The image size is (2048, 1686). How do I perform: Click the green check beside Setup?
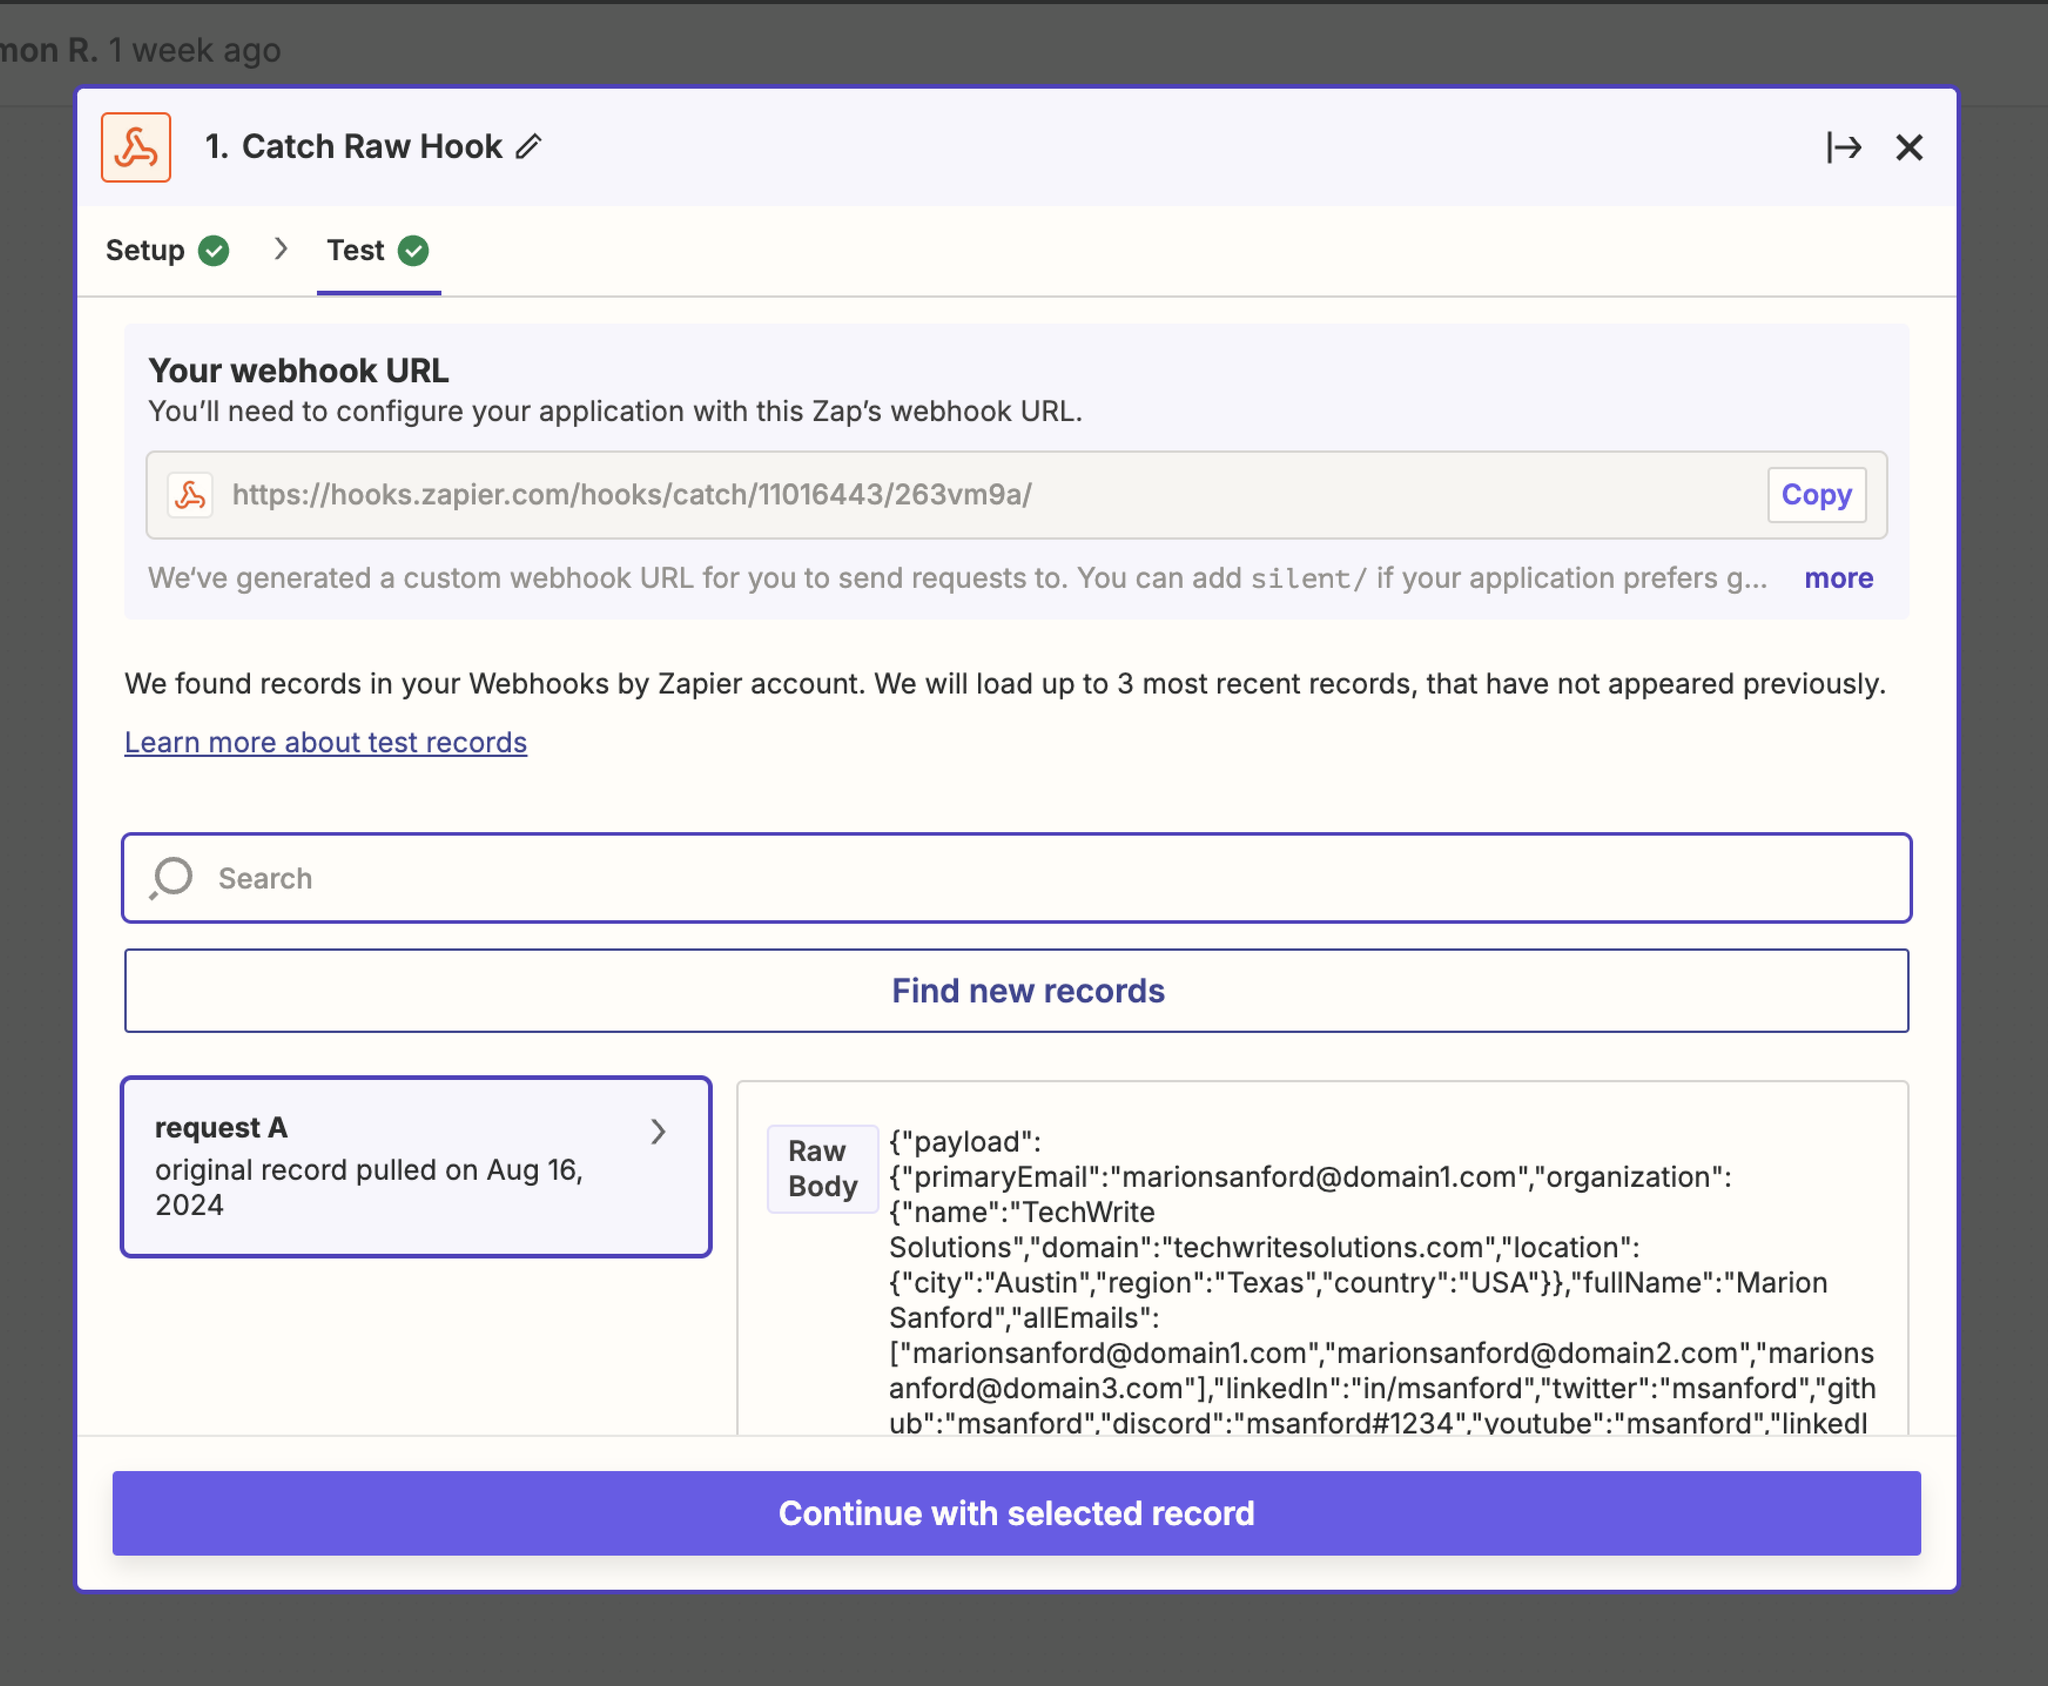pyautogui.click(x=214, y=250)
